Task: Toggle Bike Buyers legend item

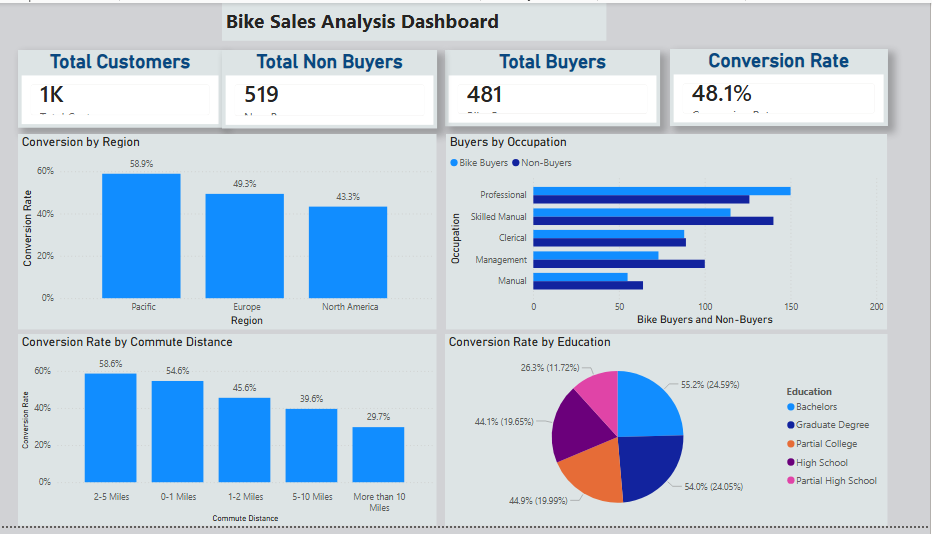Action: point(479,163)
